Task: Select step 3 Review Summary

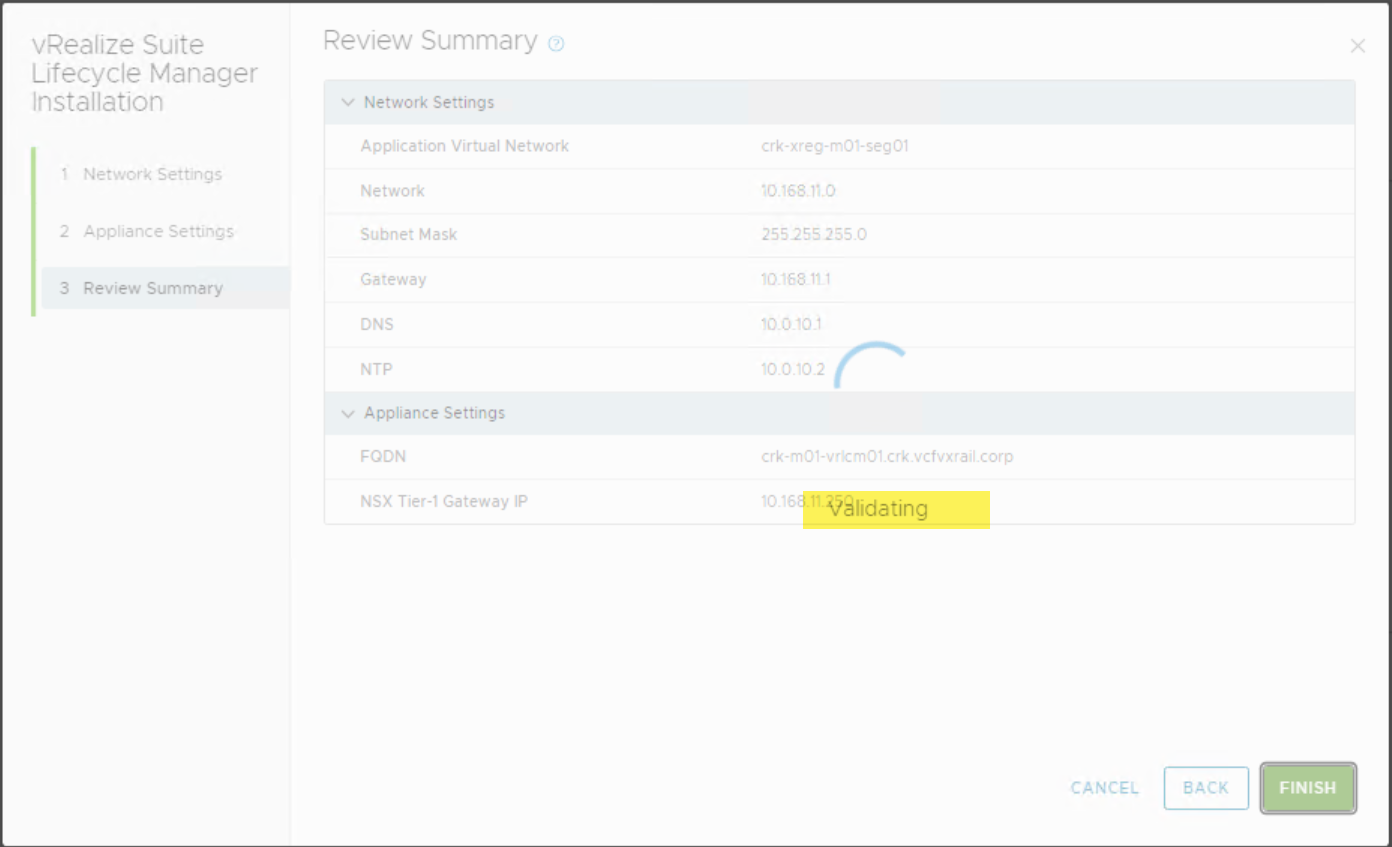Action: click(x=152, y=288)
